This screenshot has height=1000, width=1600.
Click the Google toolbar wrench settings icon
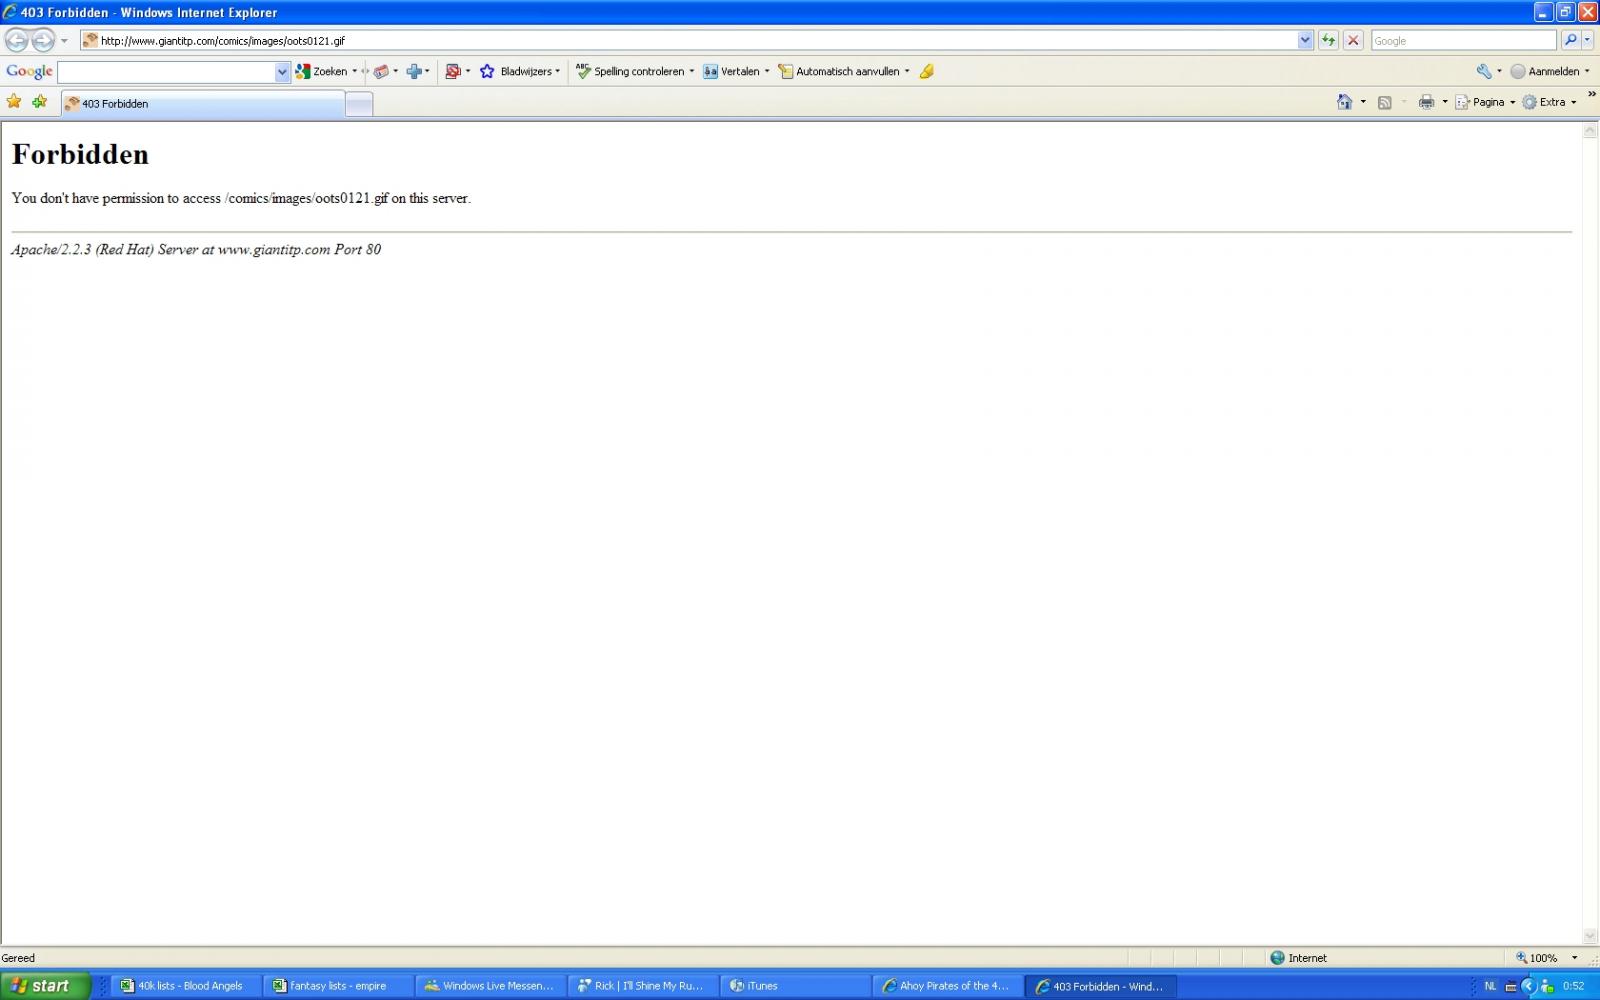click(x=1484, y=71)
